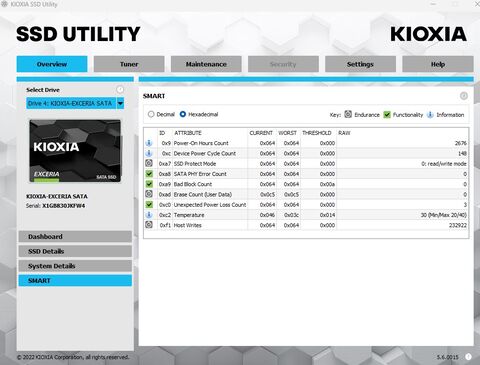The image size is (480, 365).
Task: Select the Bad Block Count attribute
Action: click(193, 184)
